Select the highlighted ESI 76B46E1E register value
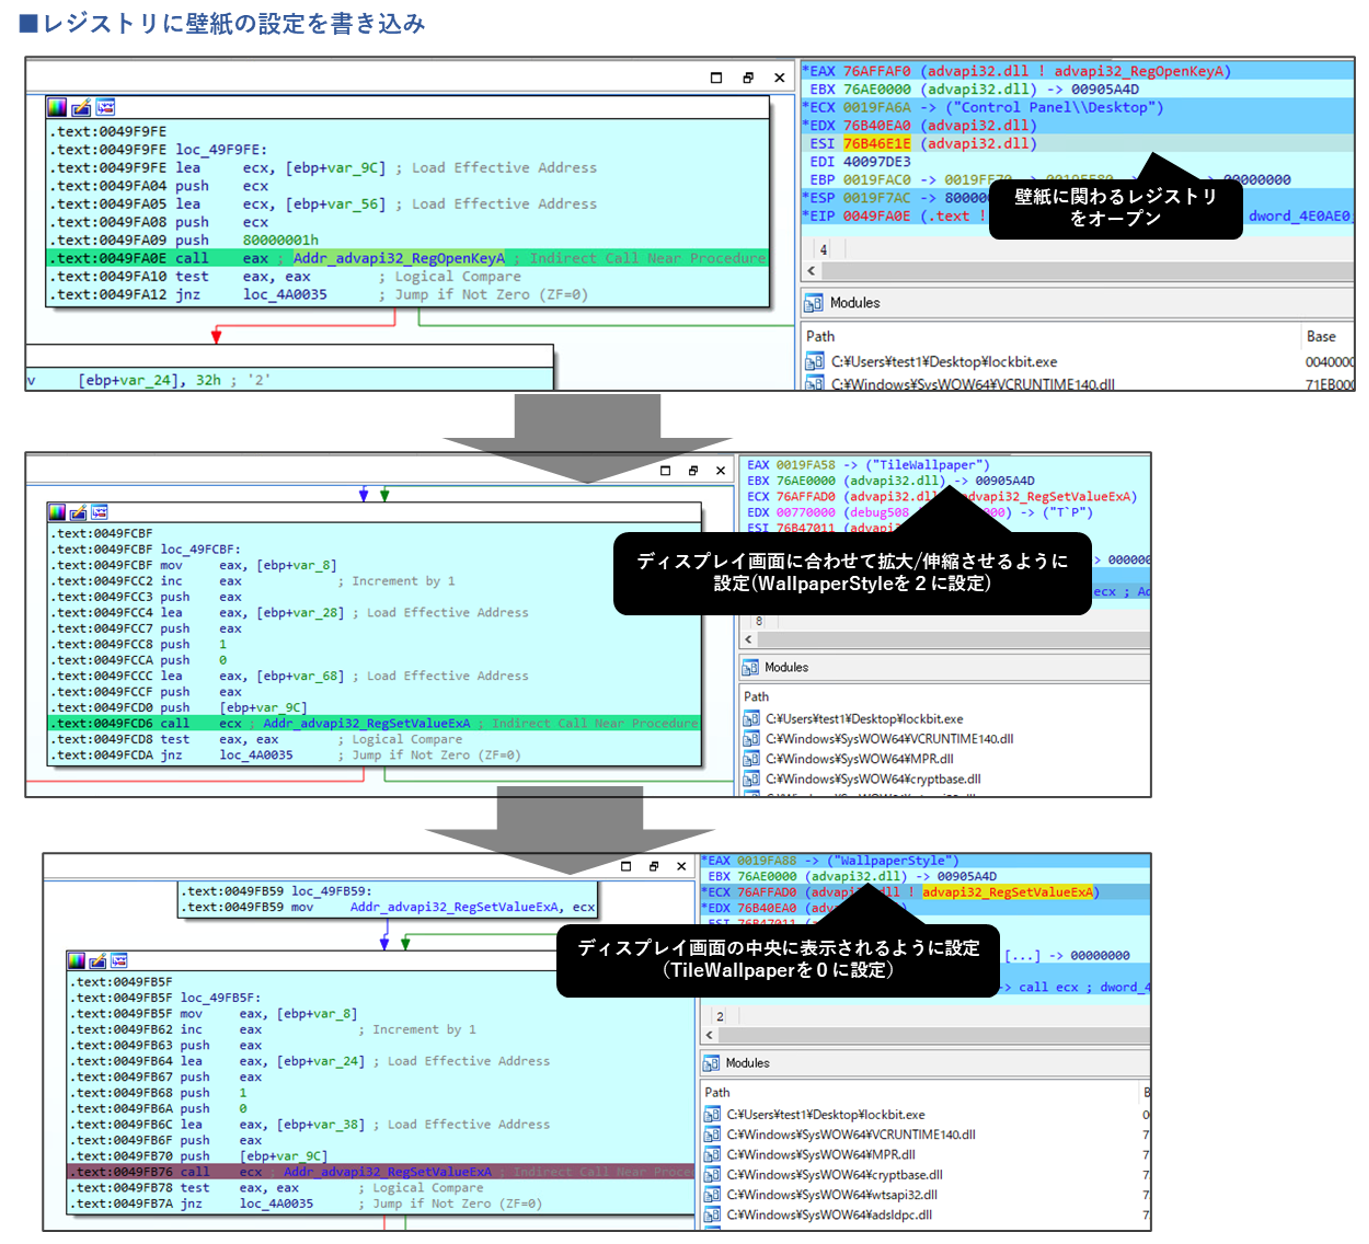The height and width of the screenshot is (1244, 1369). [876, 144]
